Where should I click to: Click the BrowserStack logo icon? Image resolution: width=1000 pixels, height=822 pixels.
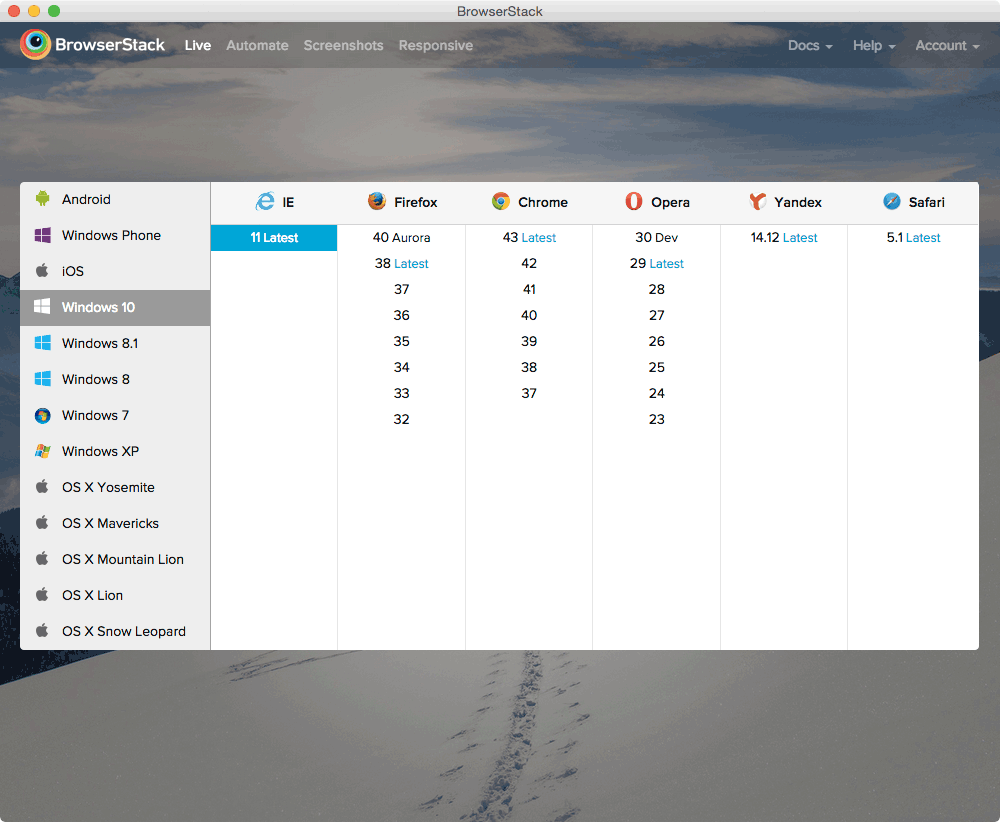36,44
